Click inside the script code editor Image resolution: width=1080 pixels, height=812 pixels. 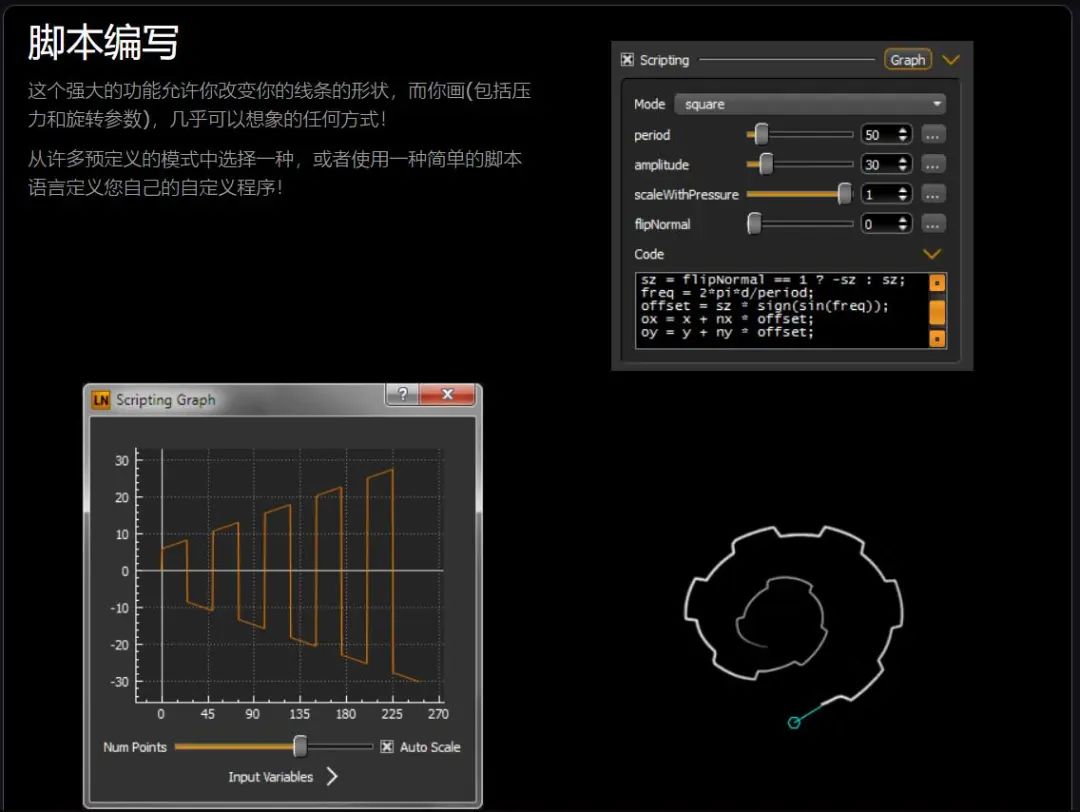pyautogui.click(x=770, y=305)
